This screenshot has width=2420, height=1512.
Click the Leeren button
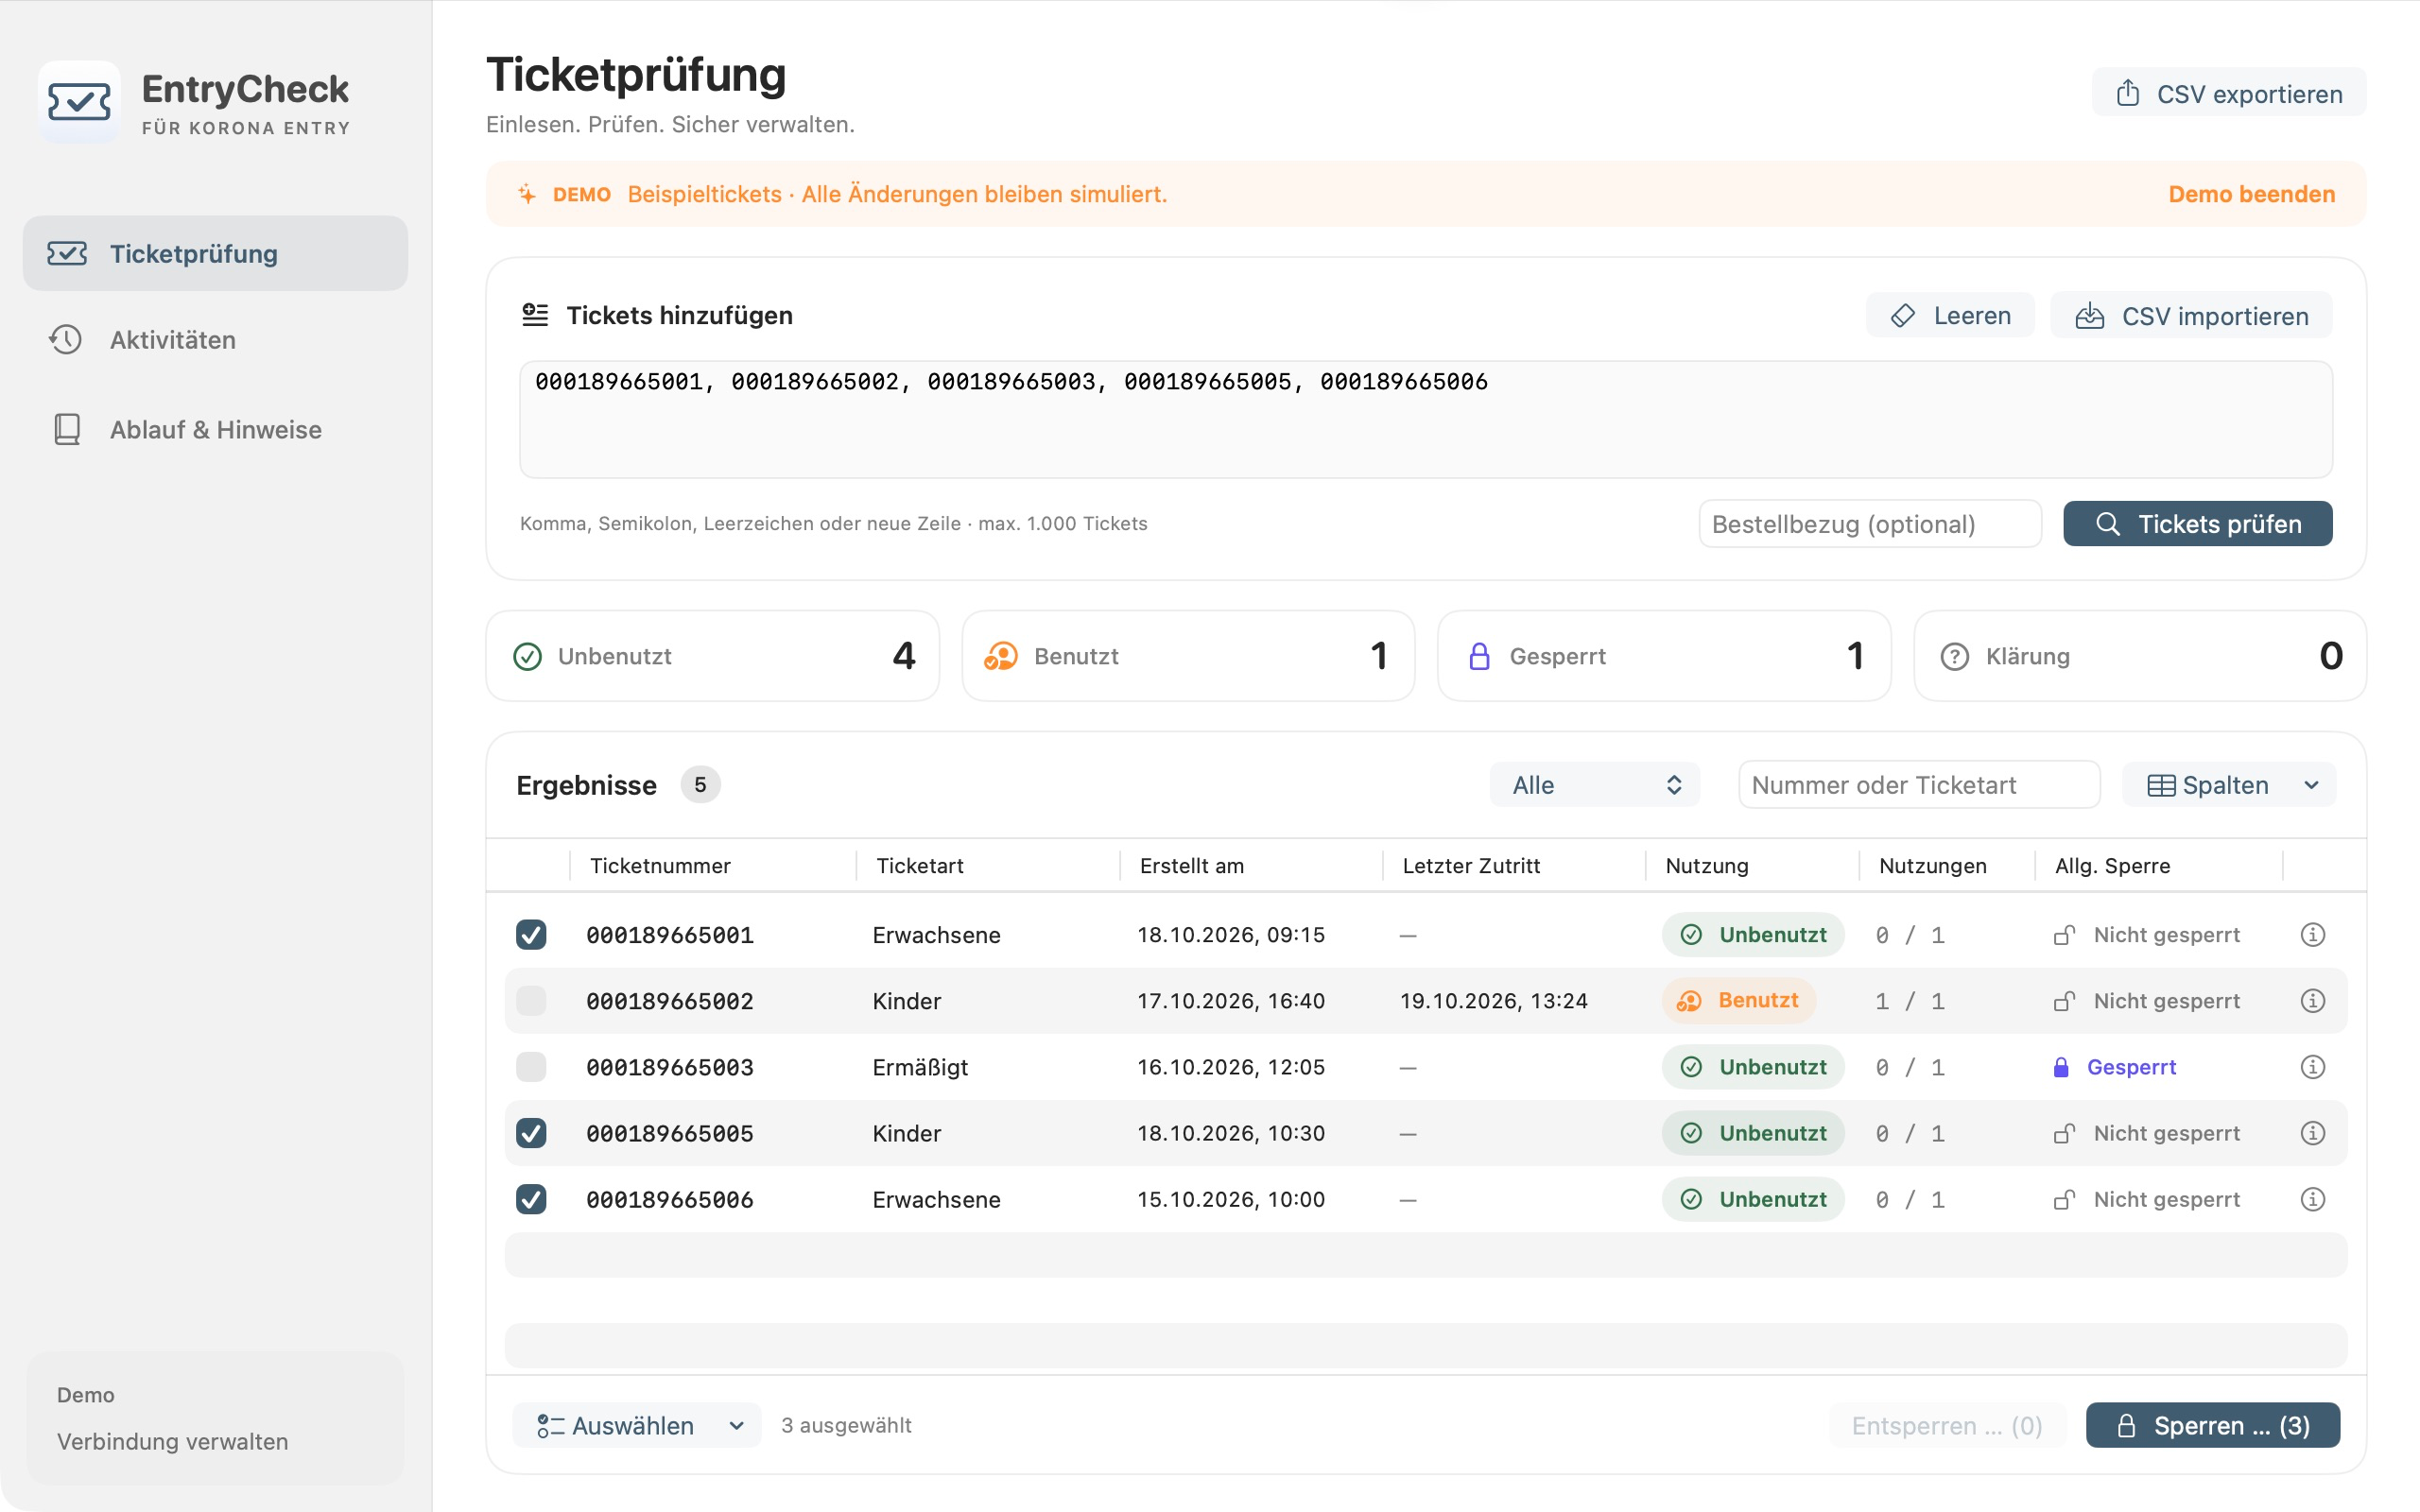[1949, 316]
